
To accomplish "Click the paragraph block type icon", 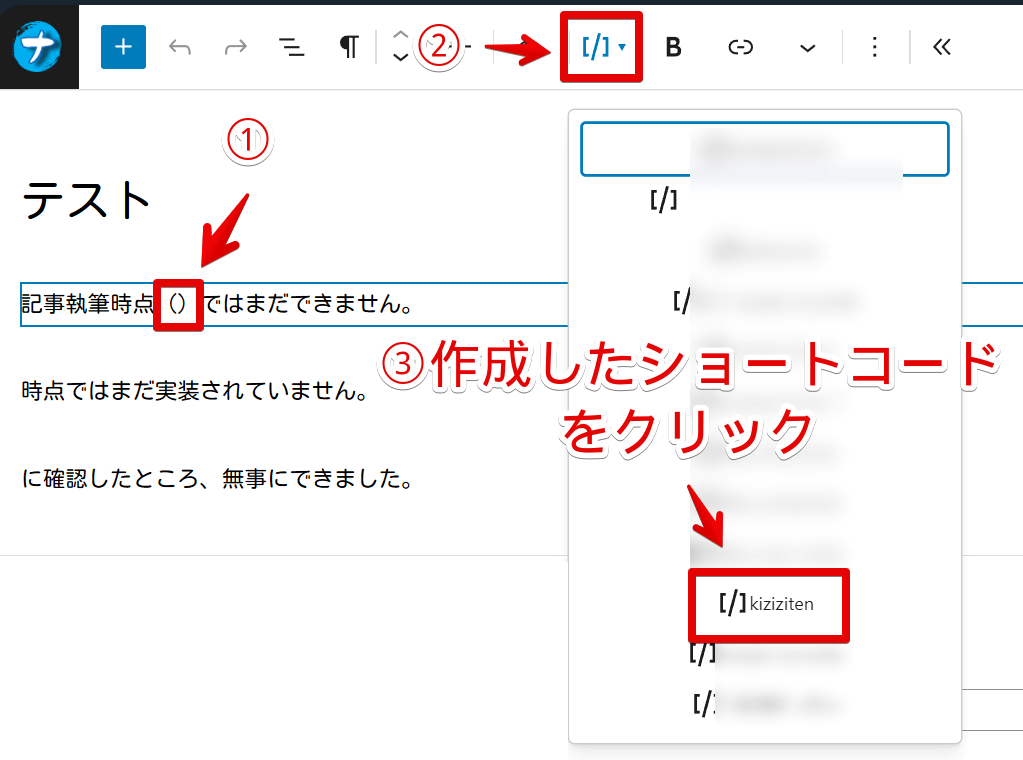I will coord(349,47).
